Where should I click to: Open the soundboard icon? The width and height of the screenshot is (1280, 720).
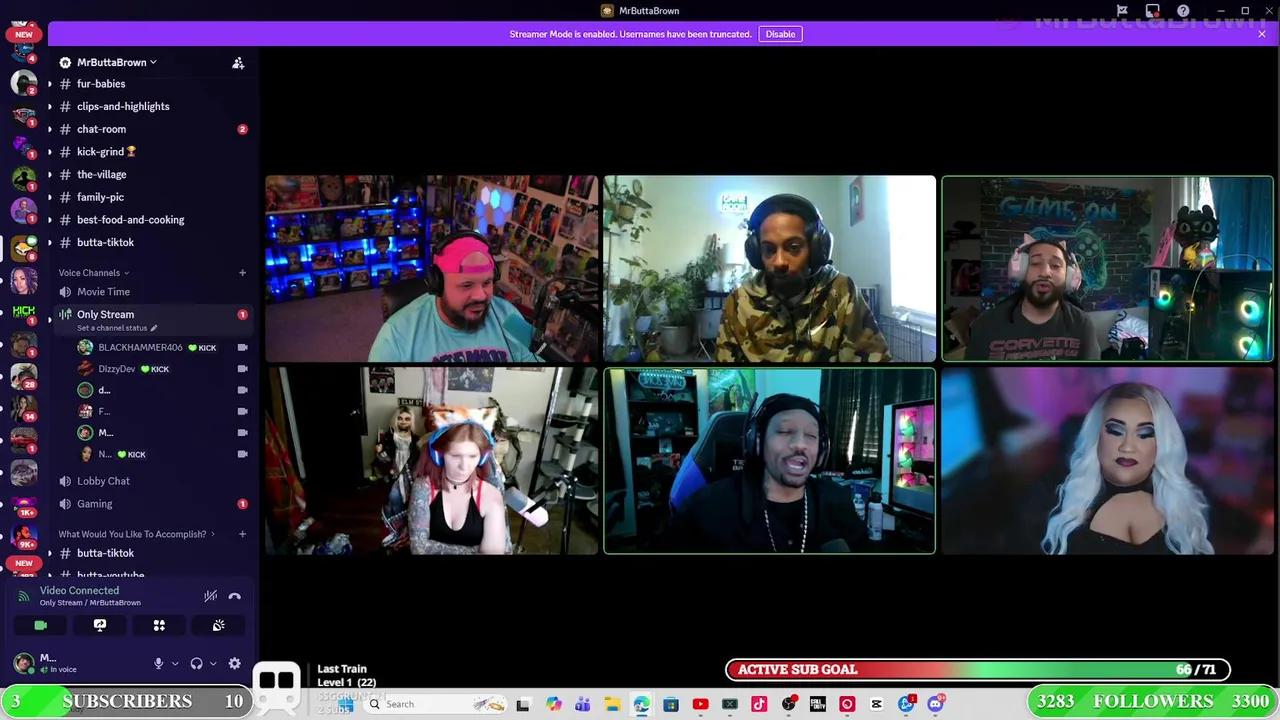[218, 625]
